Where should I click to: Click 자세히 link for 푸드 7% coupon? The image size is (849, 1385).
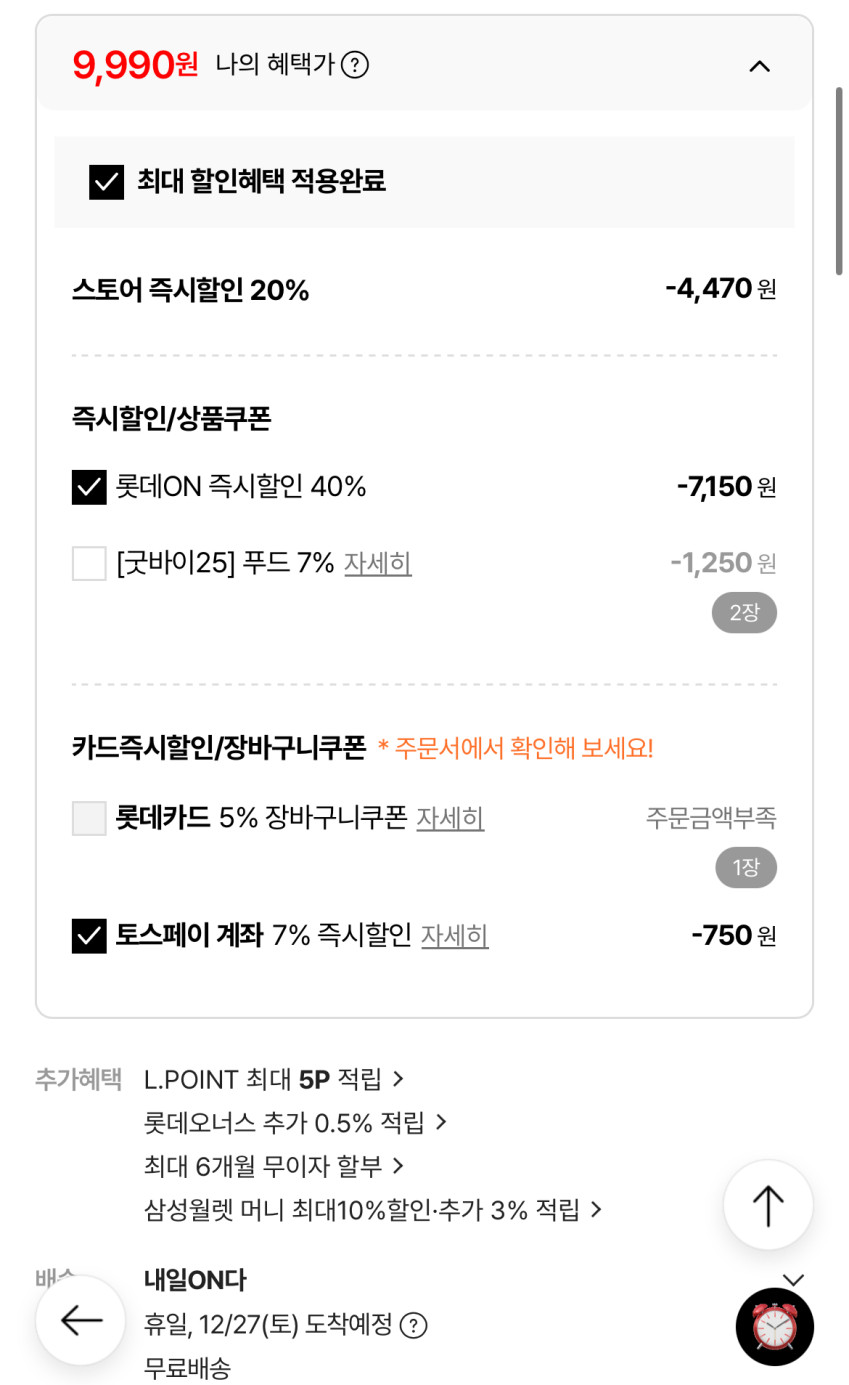coord(378,563)
